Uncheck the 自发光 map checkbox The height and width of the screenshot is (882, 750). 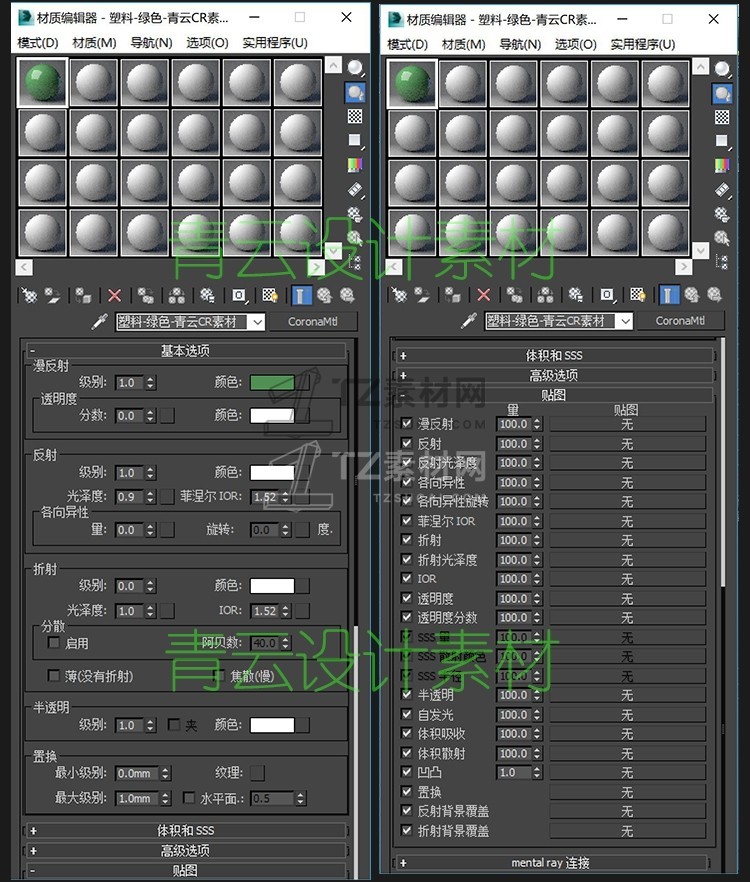point(407,714)
